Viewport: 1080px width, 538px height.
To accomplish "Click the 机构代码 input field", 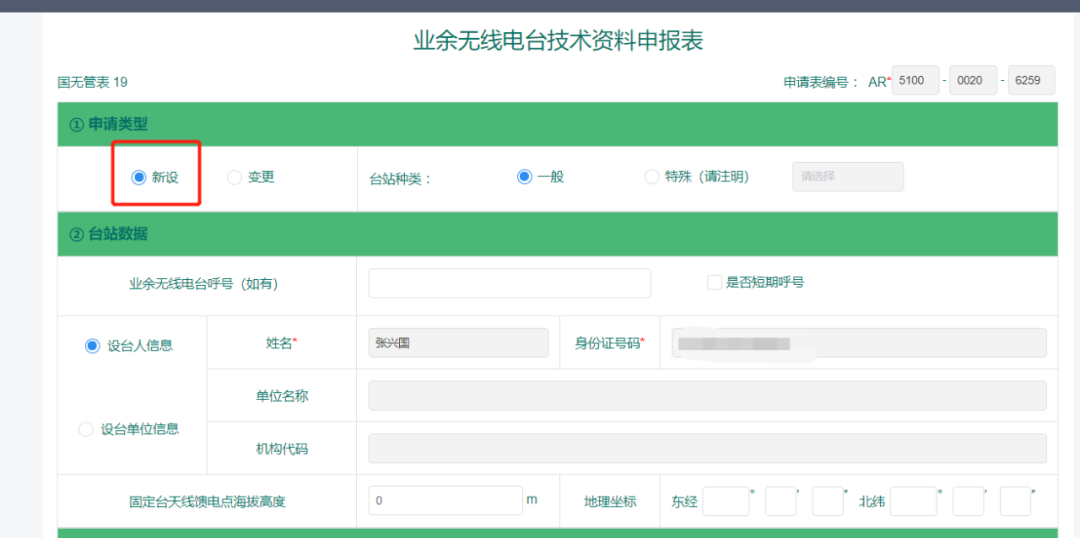I will pos(707,448).
